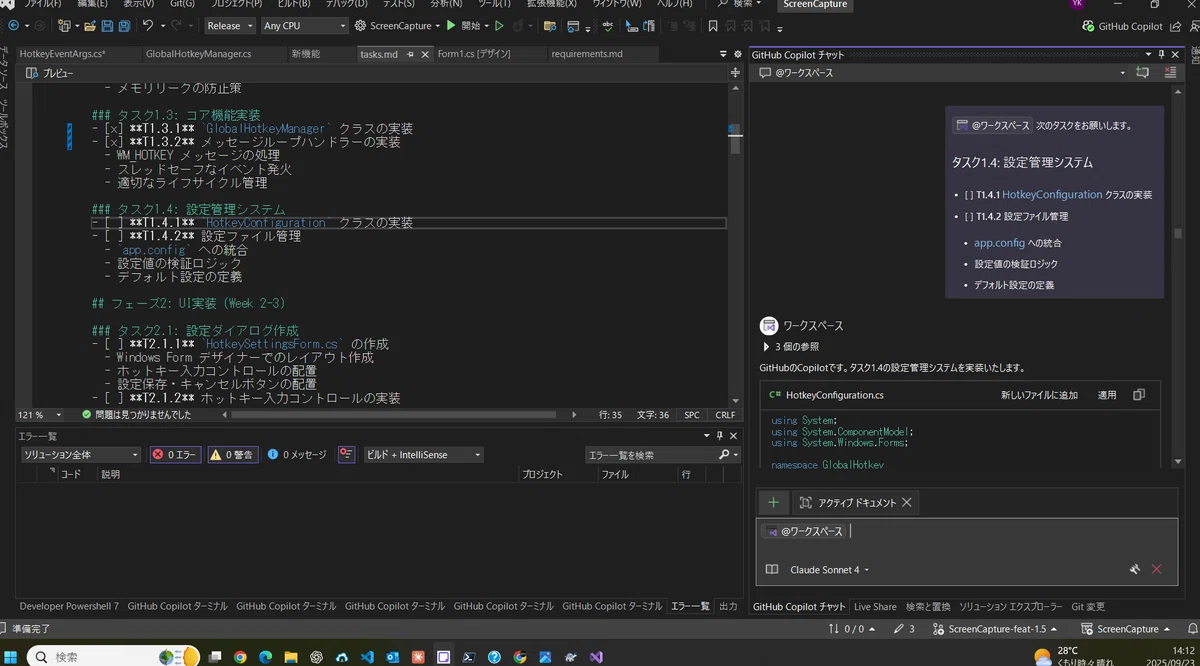Image resolution: width=1200 pixels, height=666 pixels.
Task: Click the navigate backward arrow icon
Action: coord(14,26)
